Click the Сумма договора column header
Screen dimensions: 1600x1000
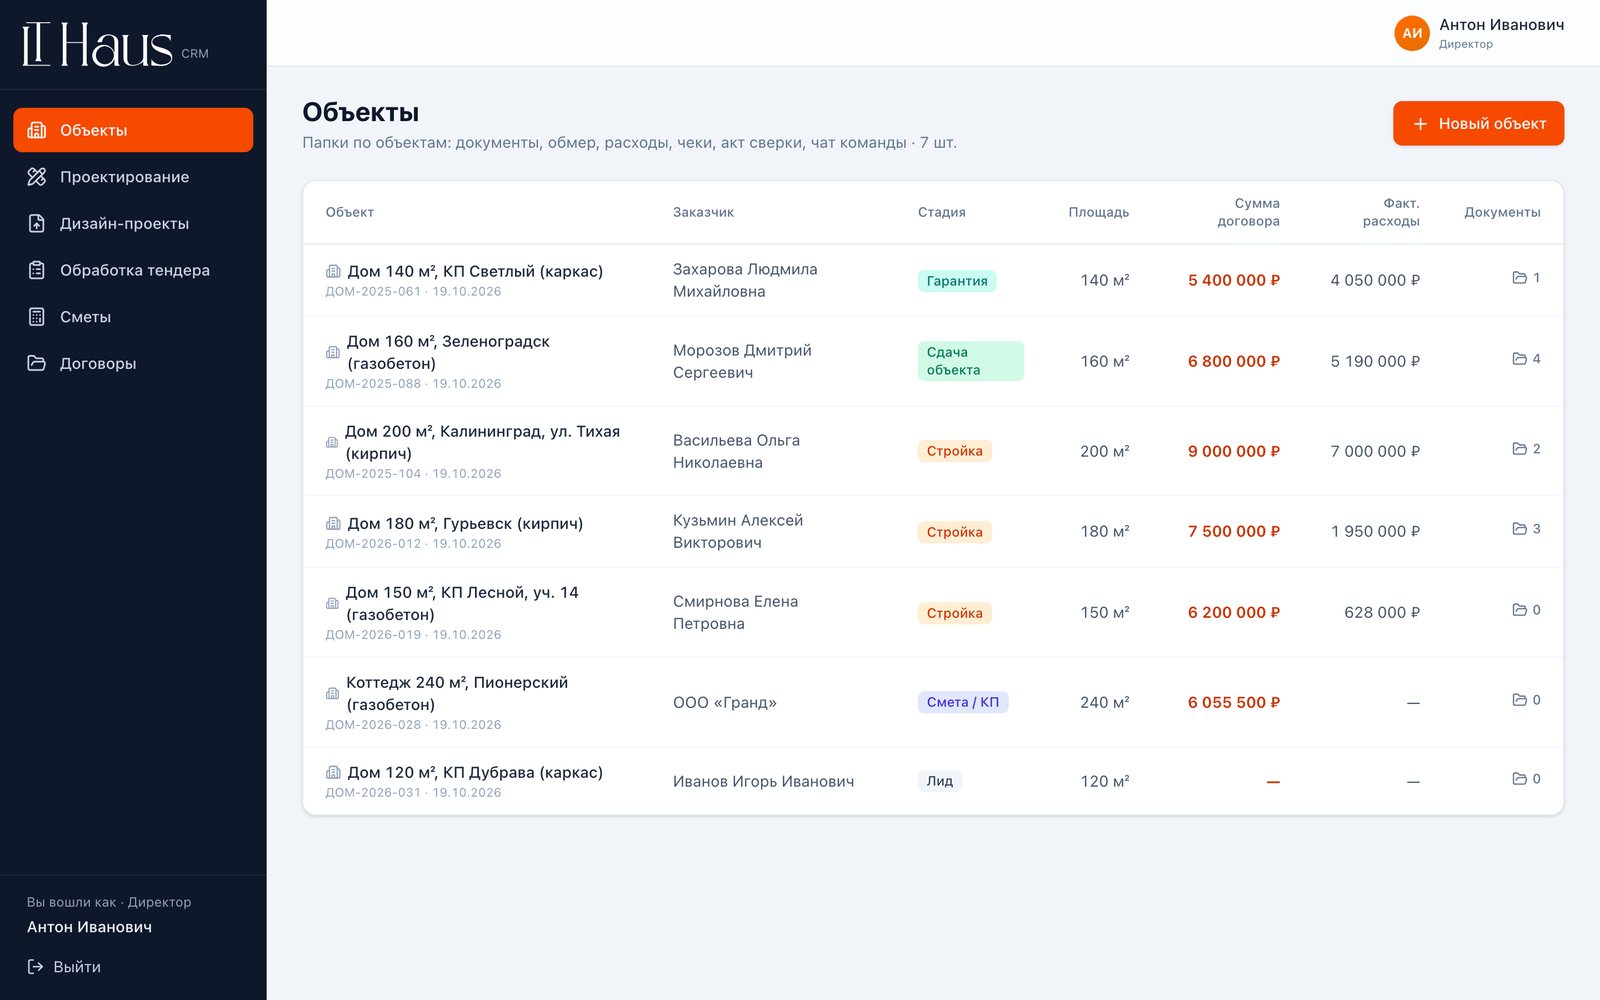coord(1248,212)
